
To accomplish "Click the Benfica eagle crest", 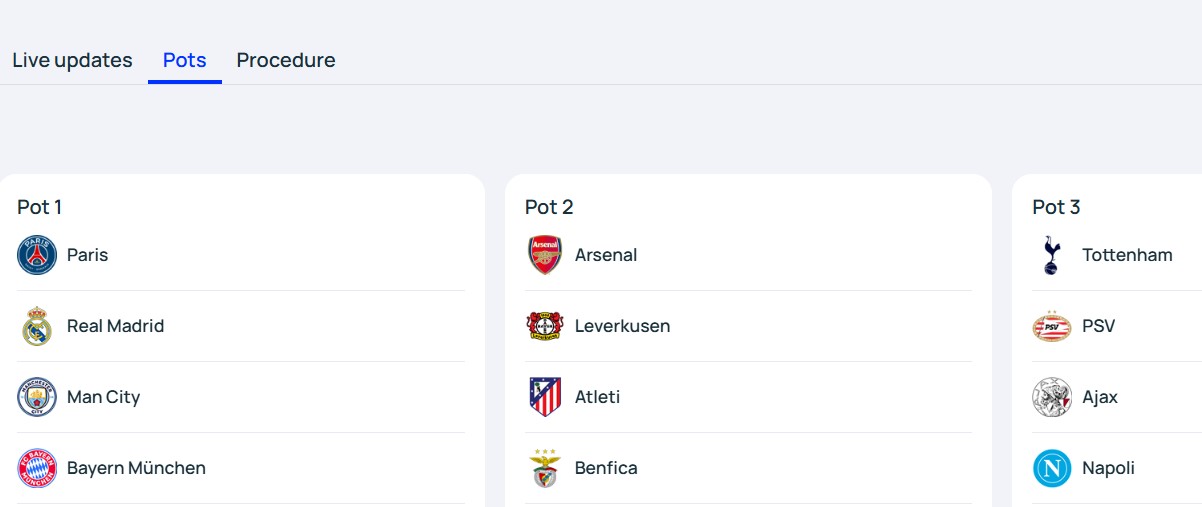I will [x=545, y=468].
